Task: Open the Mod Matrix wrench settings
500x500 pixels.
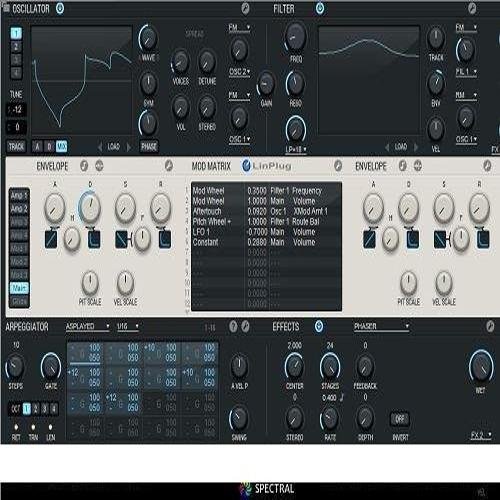Action: tap(338, 166)
